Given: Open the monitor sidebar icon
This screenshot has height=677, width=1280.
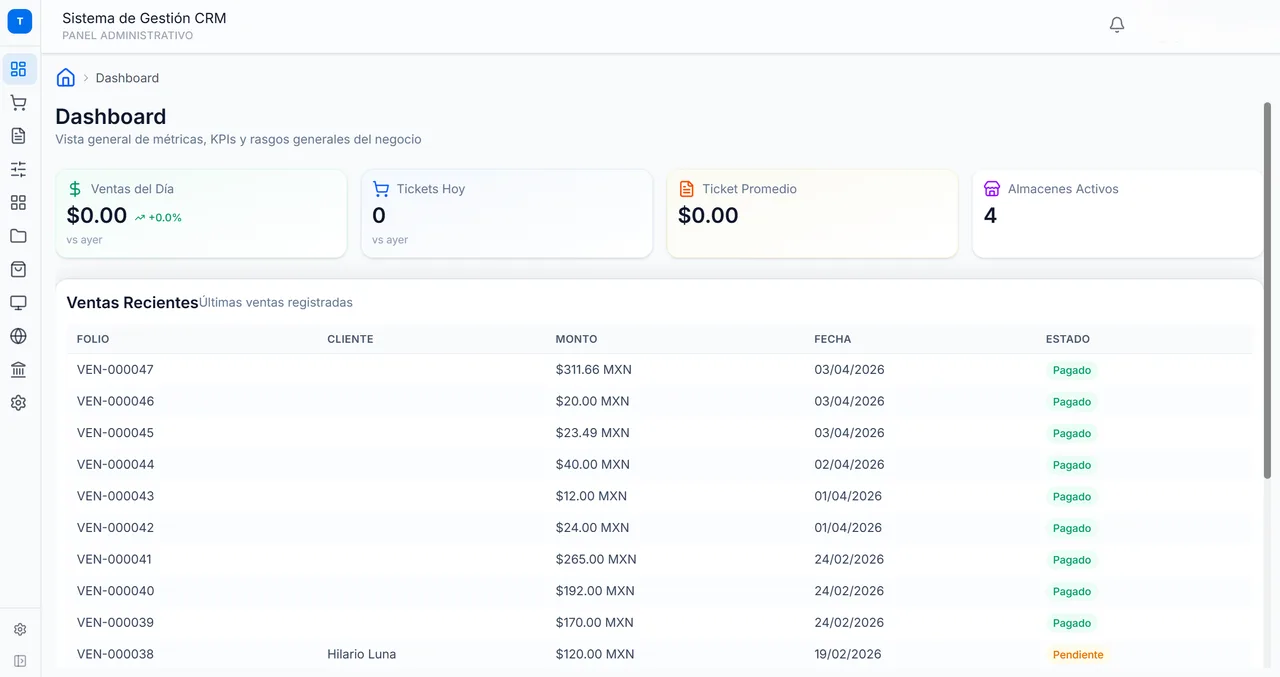Looking at the screenshot, I should pos(18,303).
